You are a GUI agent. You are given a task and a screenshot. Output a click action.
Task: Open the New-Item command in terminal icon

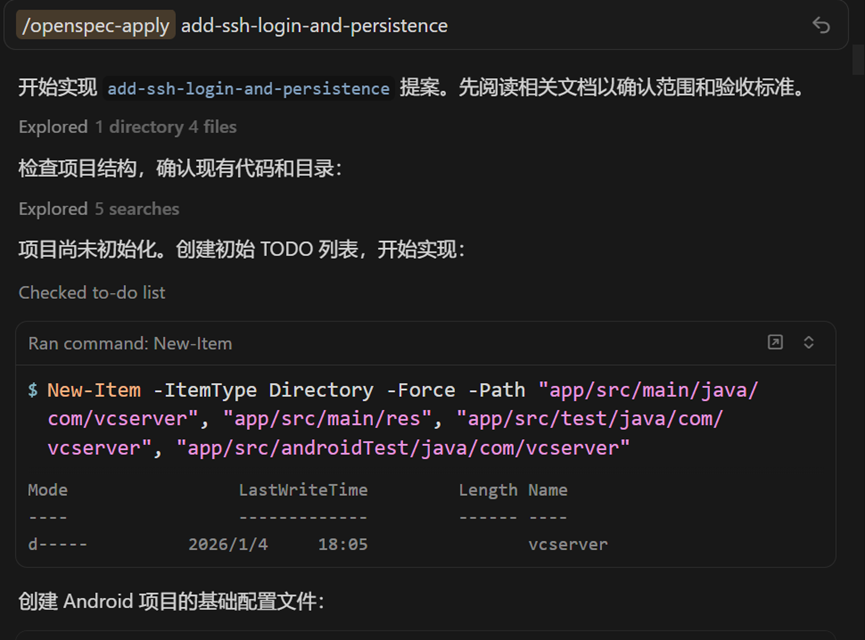click(775, 343)
